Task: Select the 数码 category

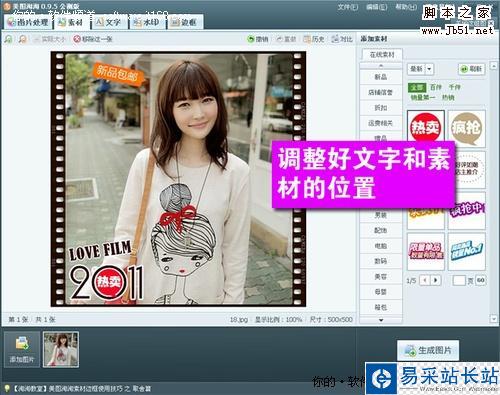Action: coord(381,261)
